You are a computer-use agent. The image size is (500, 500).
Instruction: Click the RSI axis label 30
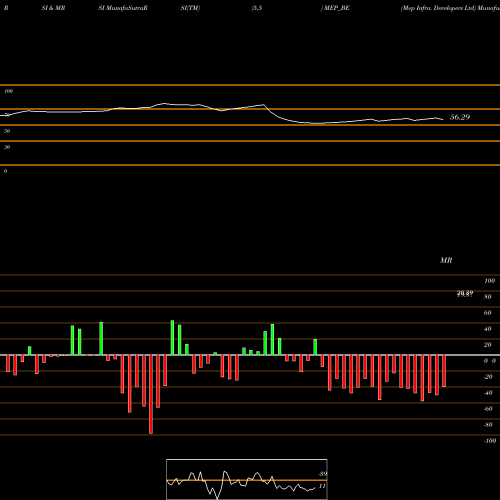point(7,147)
